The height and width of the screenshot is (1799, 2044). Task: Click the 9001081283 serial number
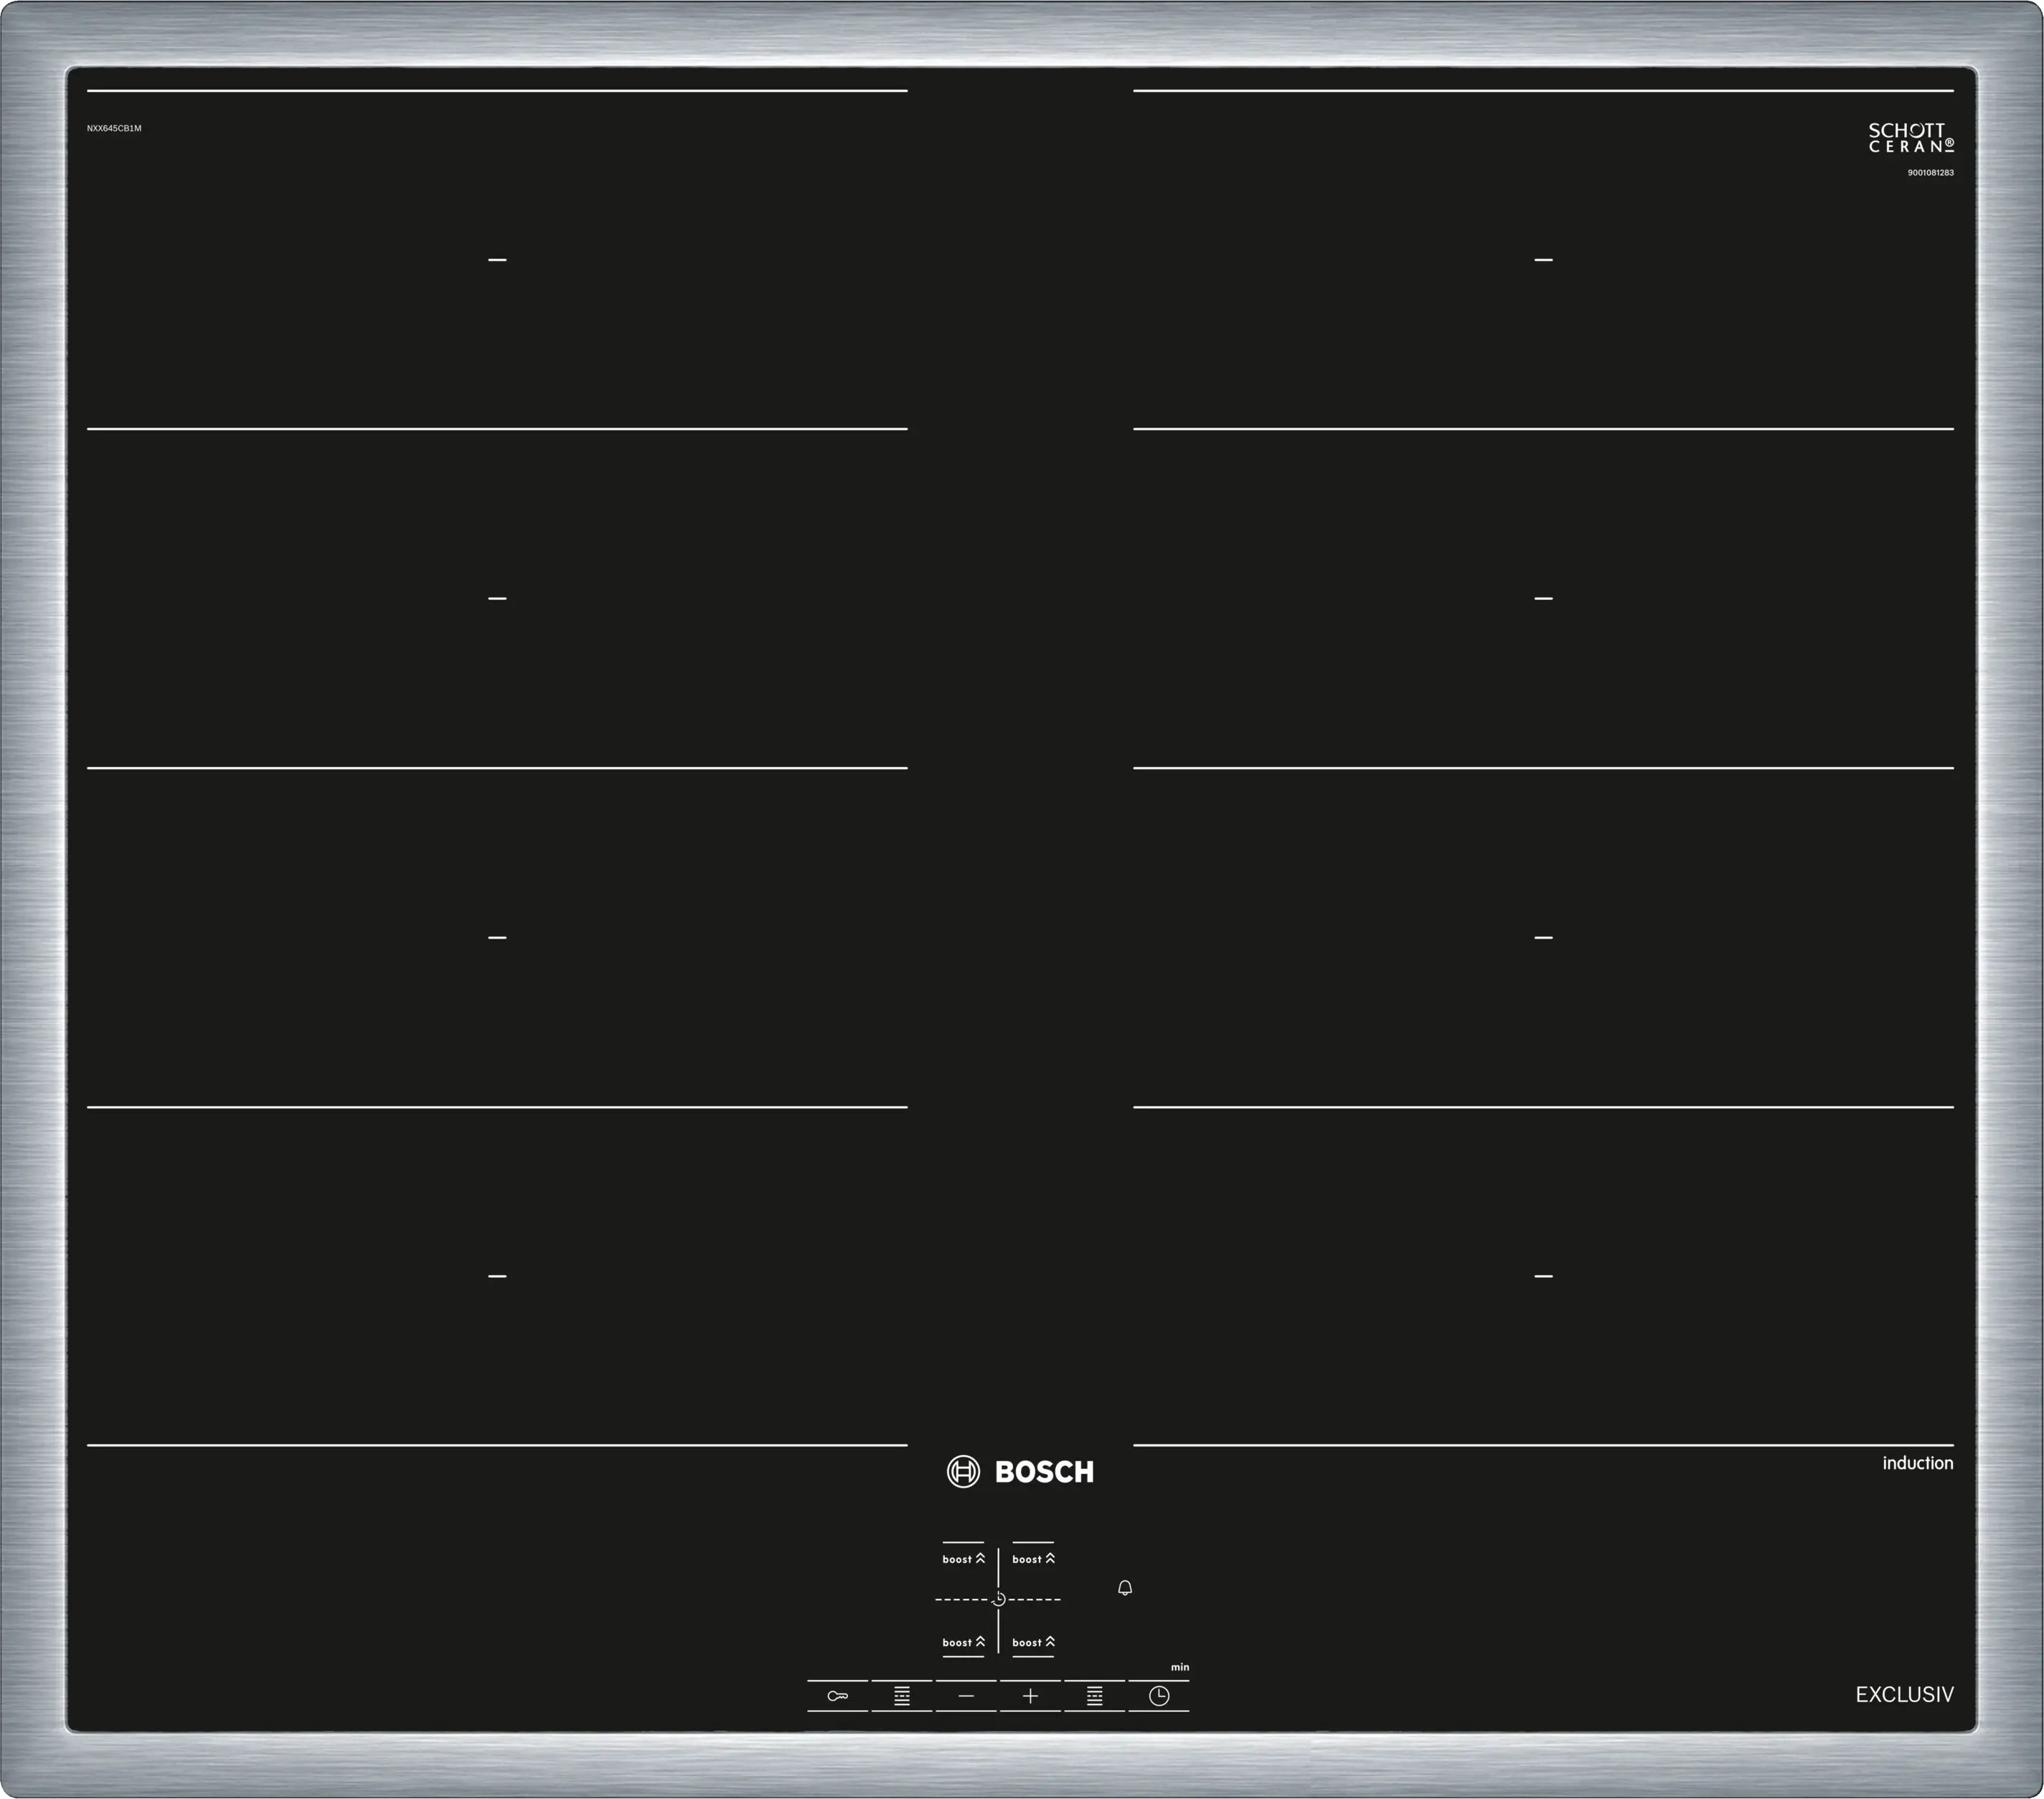(1930, 173)
